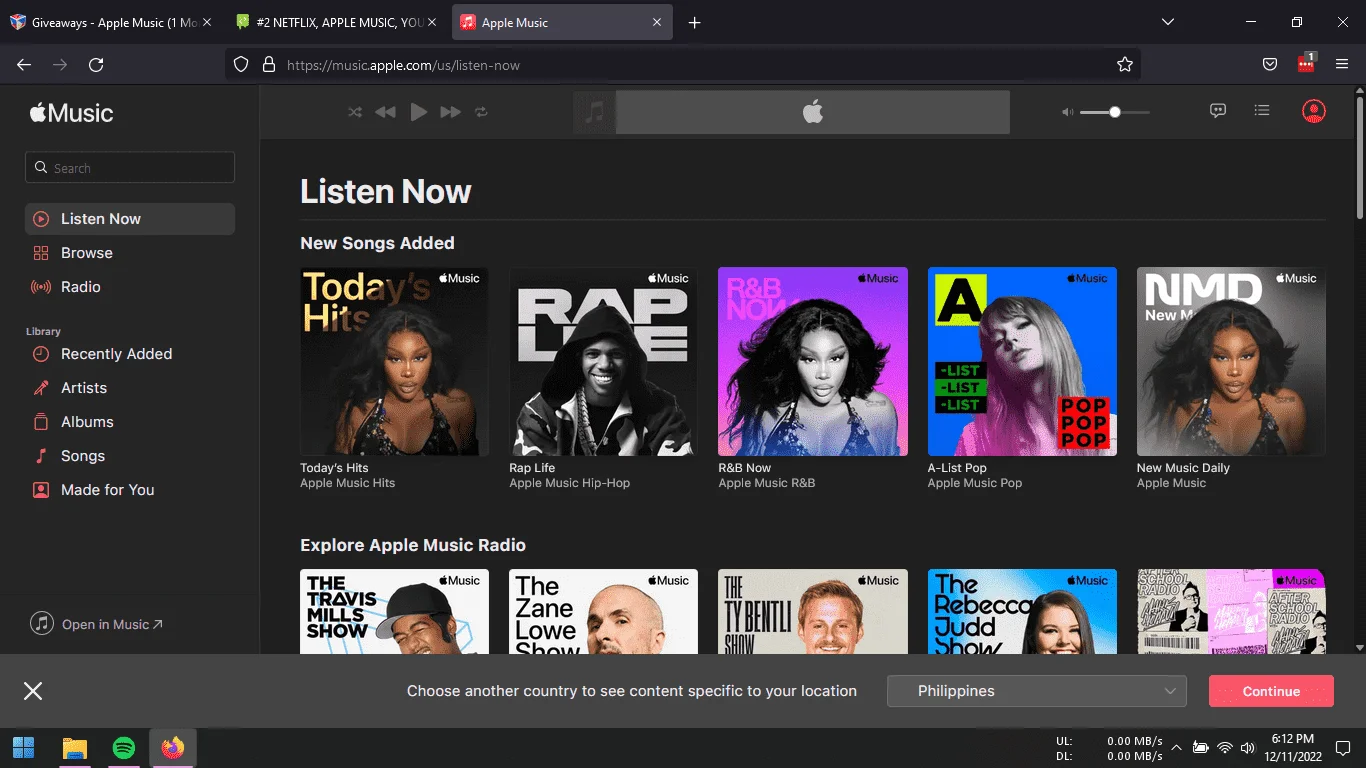Click the address bar URL
The width and height of the screenshot is (1366, 768).
[403, 65]
